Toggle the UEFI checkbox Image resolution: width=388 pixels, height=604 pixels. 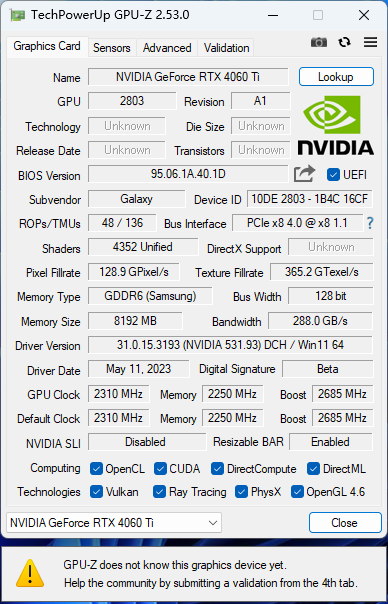333,174
